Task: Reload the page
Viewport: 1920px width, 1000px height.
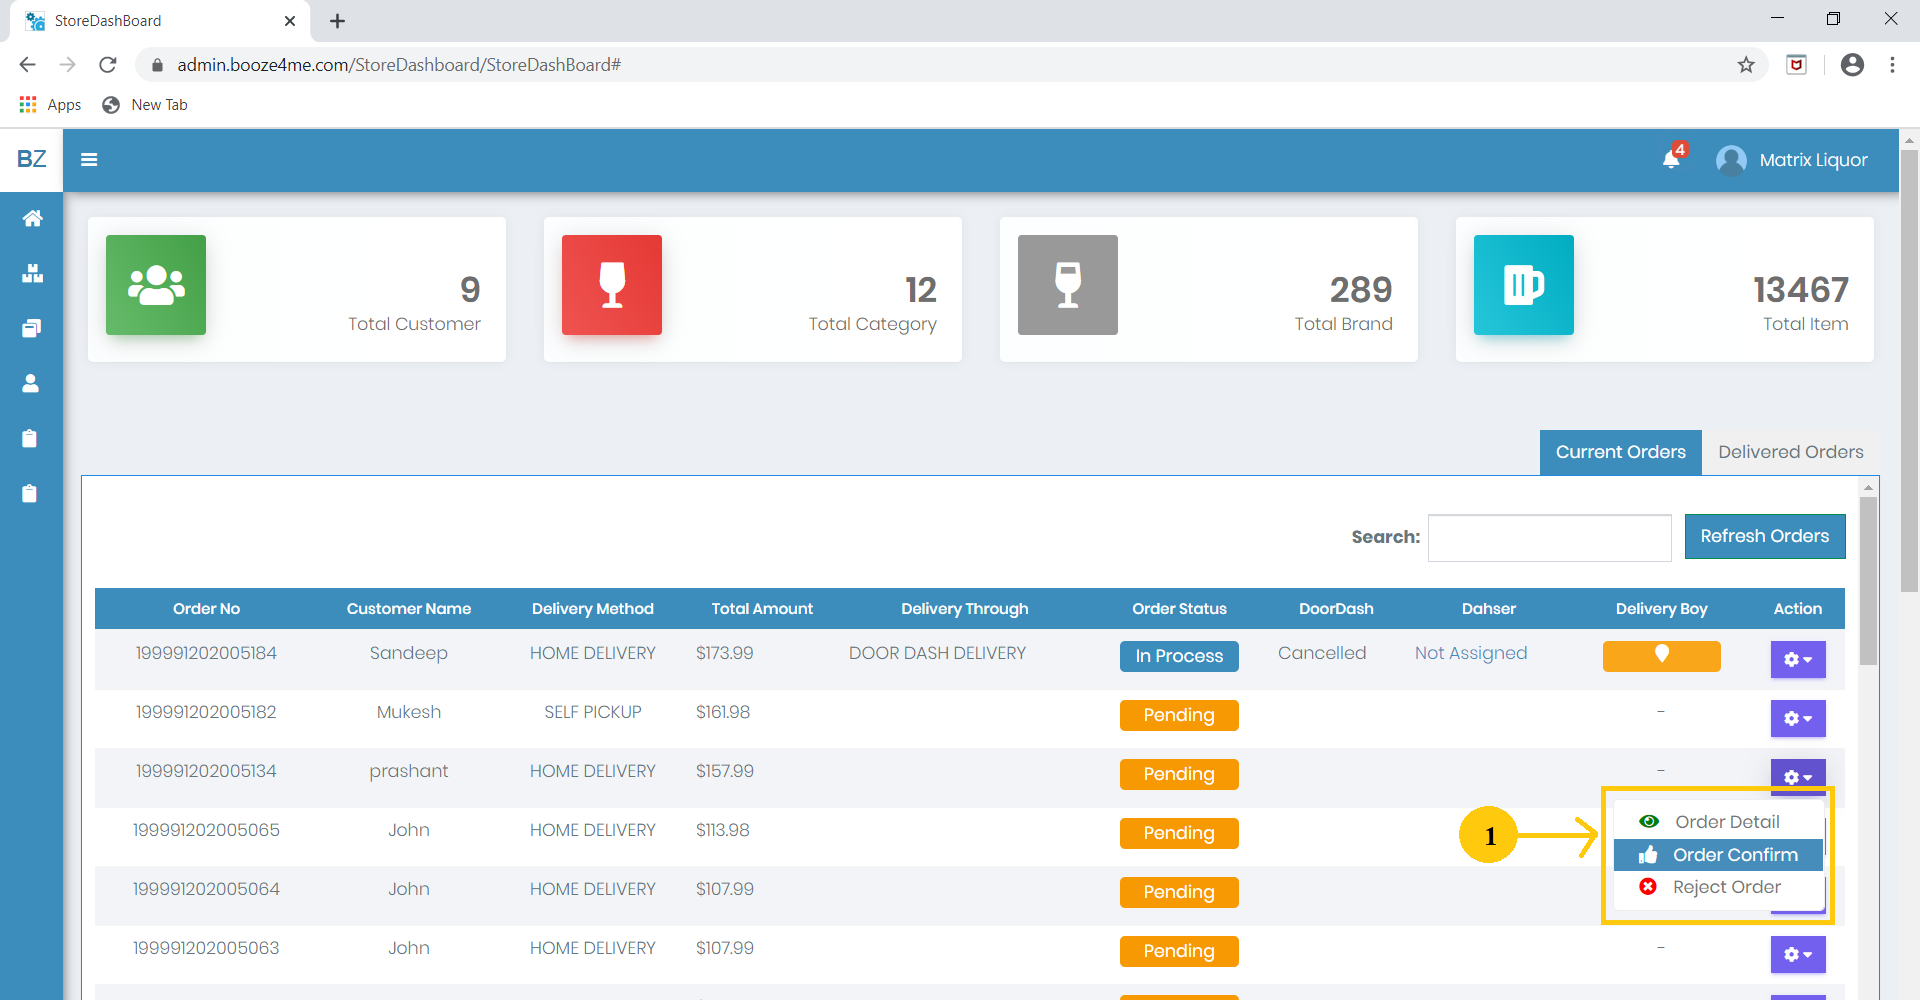Action: [x=108, y=65]
